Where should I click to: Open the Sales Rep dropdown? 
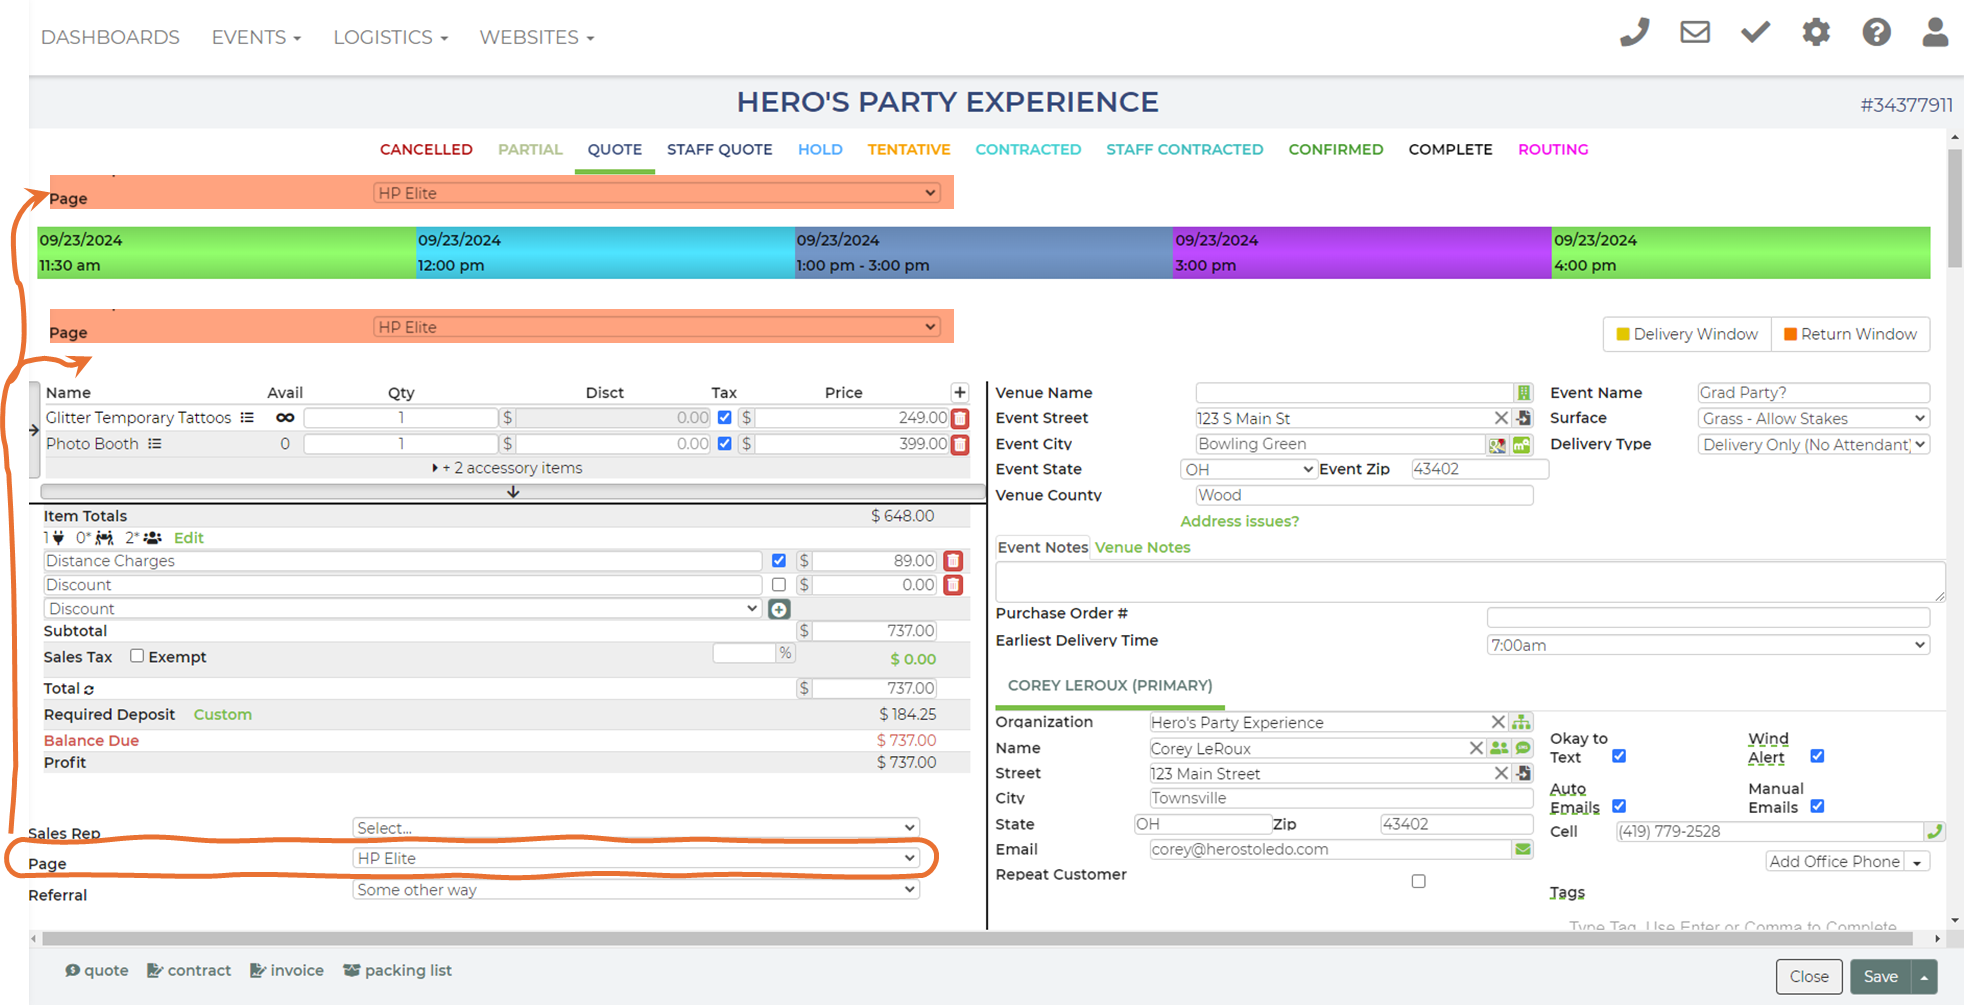pos(635,828)
